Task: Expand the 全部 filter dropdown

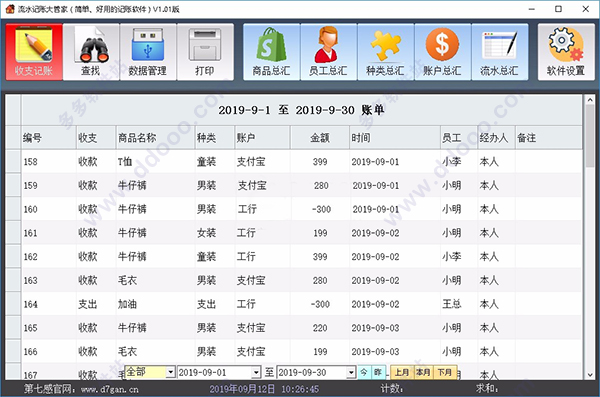Action: 171,372
